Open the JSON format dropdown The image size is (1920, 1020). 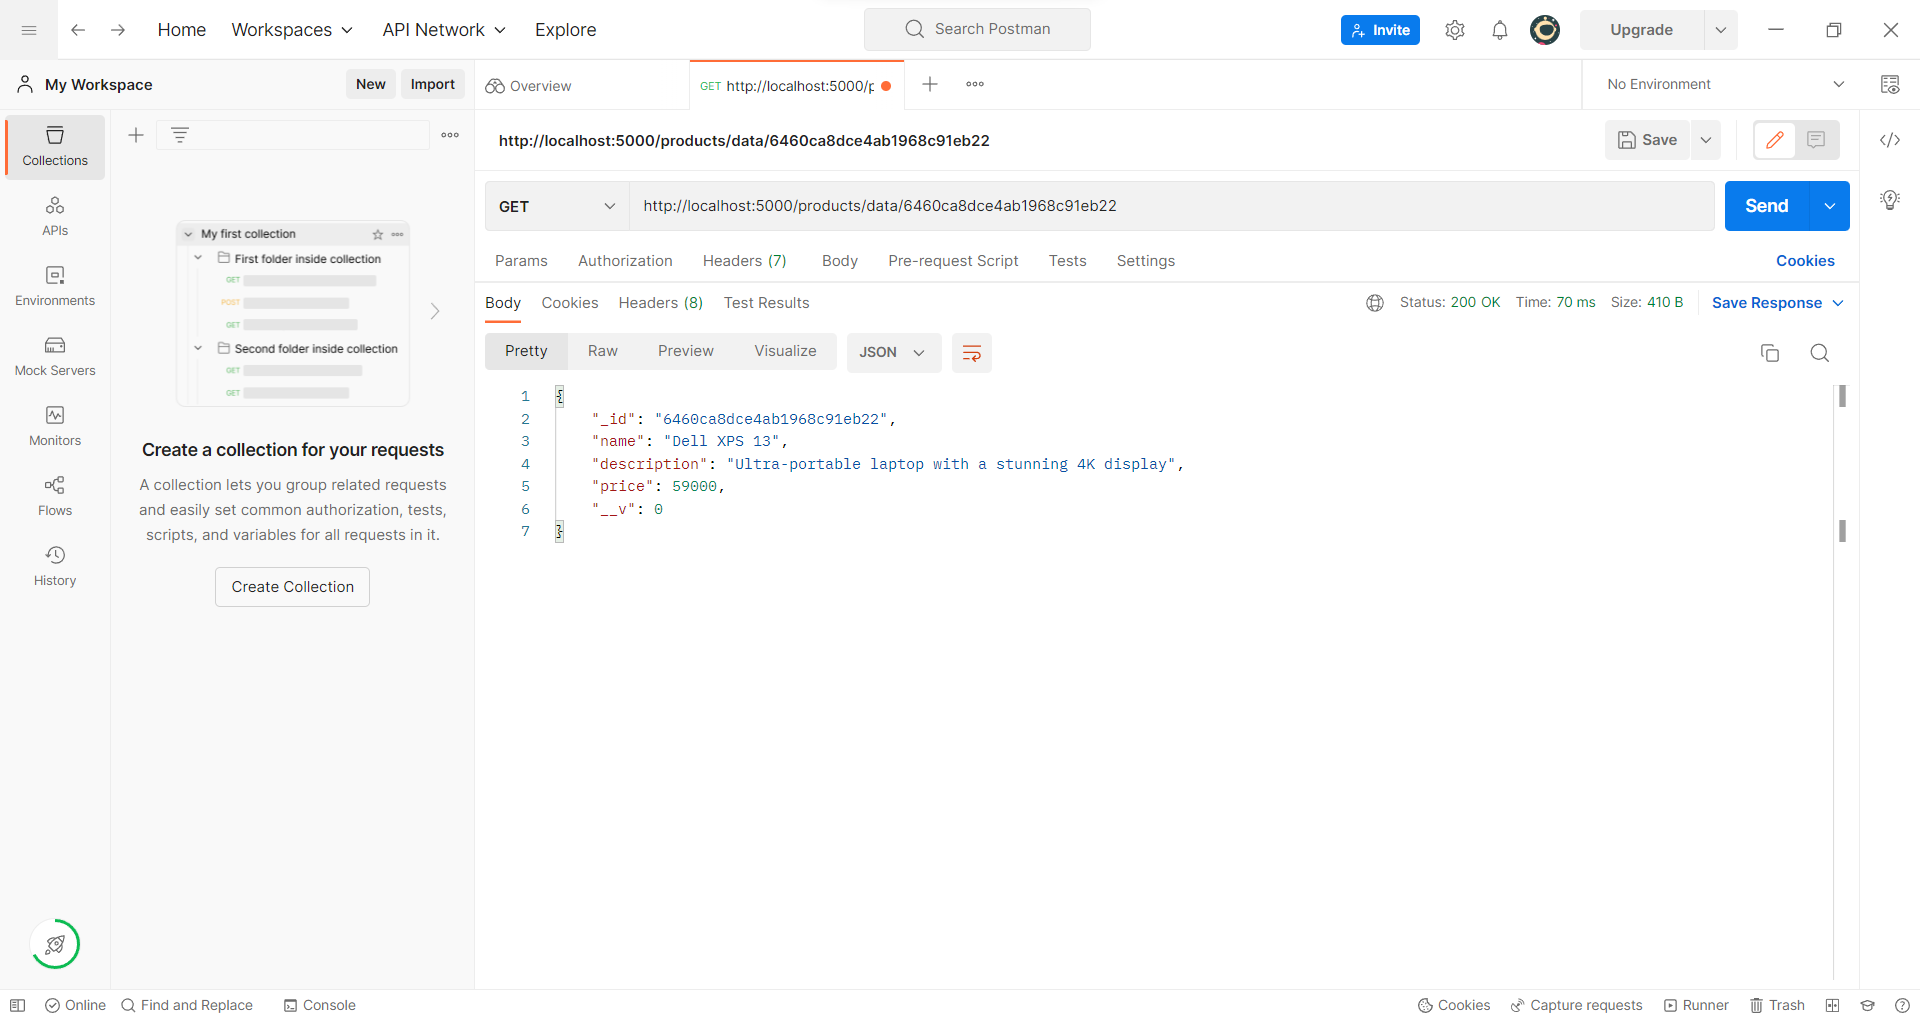893,352
